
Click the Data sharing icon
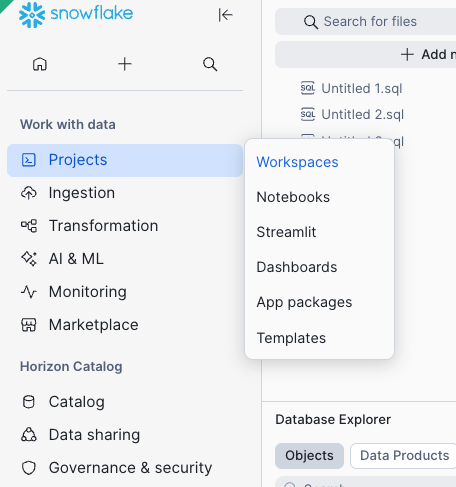[x=29, y=435]
